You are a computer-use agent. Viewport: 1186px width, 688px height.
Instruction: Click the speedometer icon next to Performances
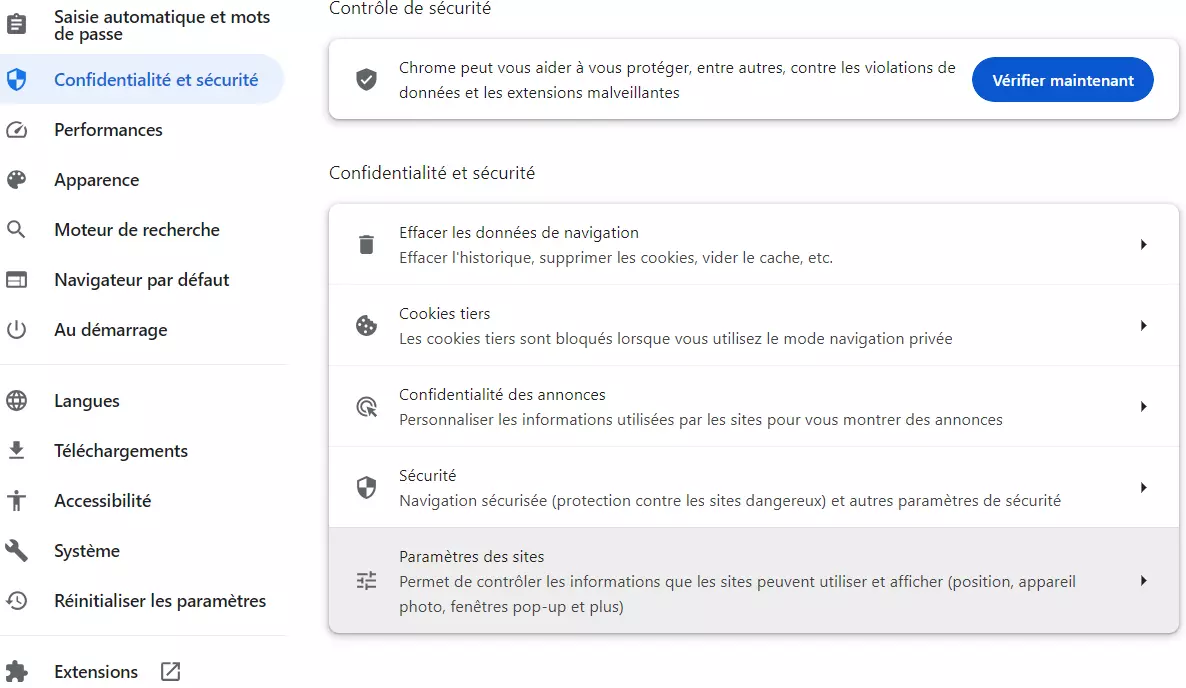point(17,129)
